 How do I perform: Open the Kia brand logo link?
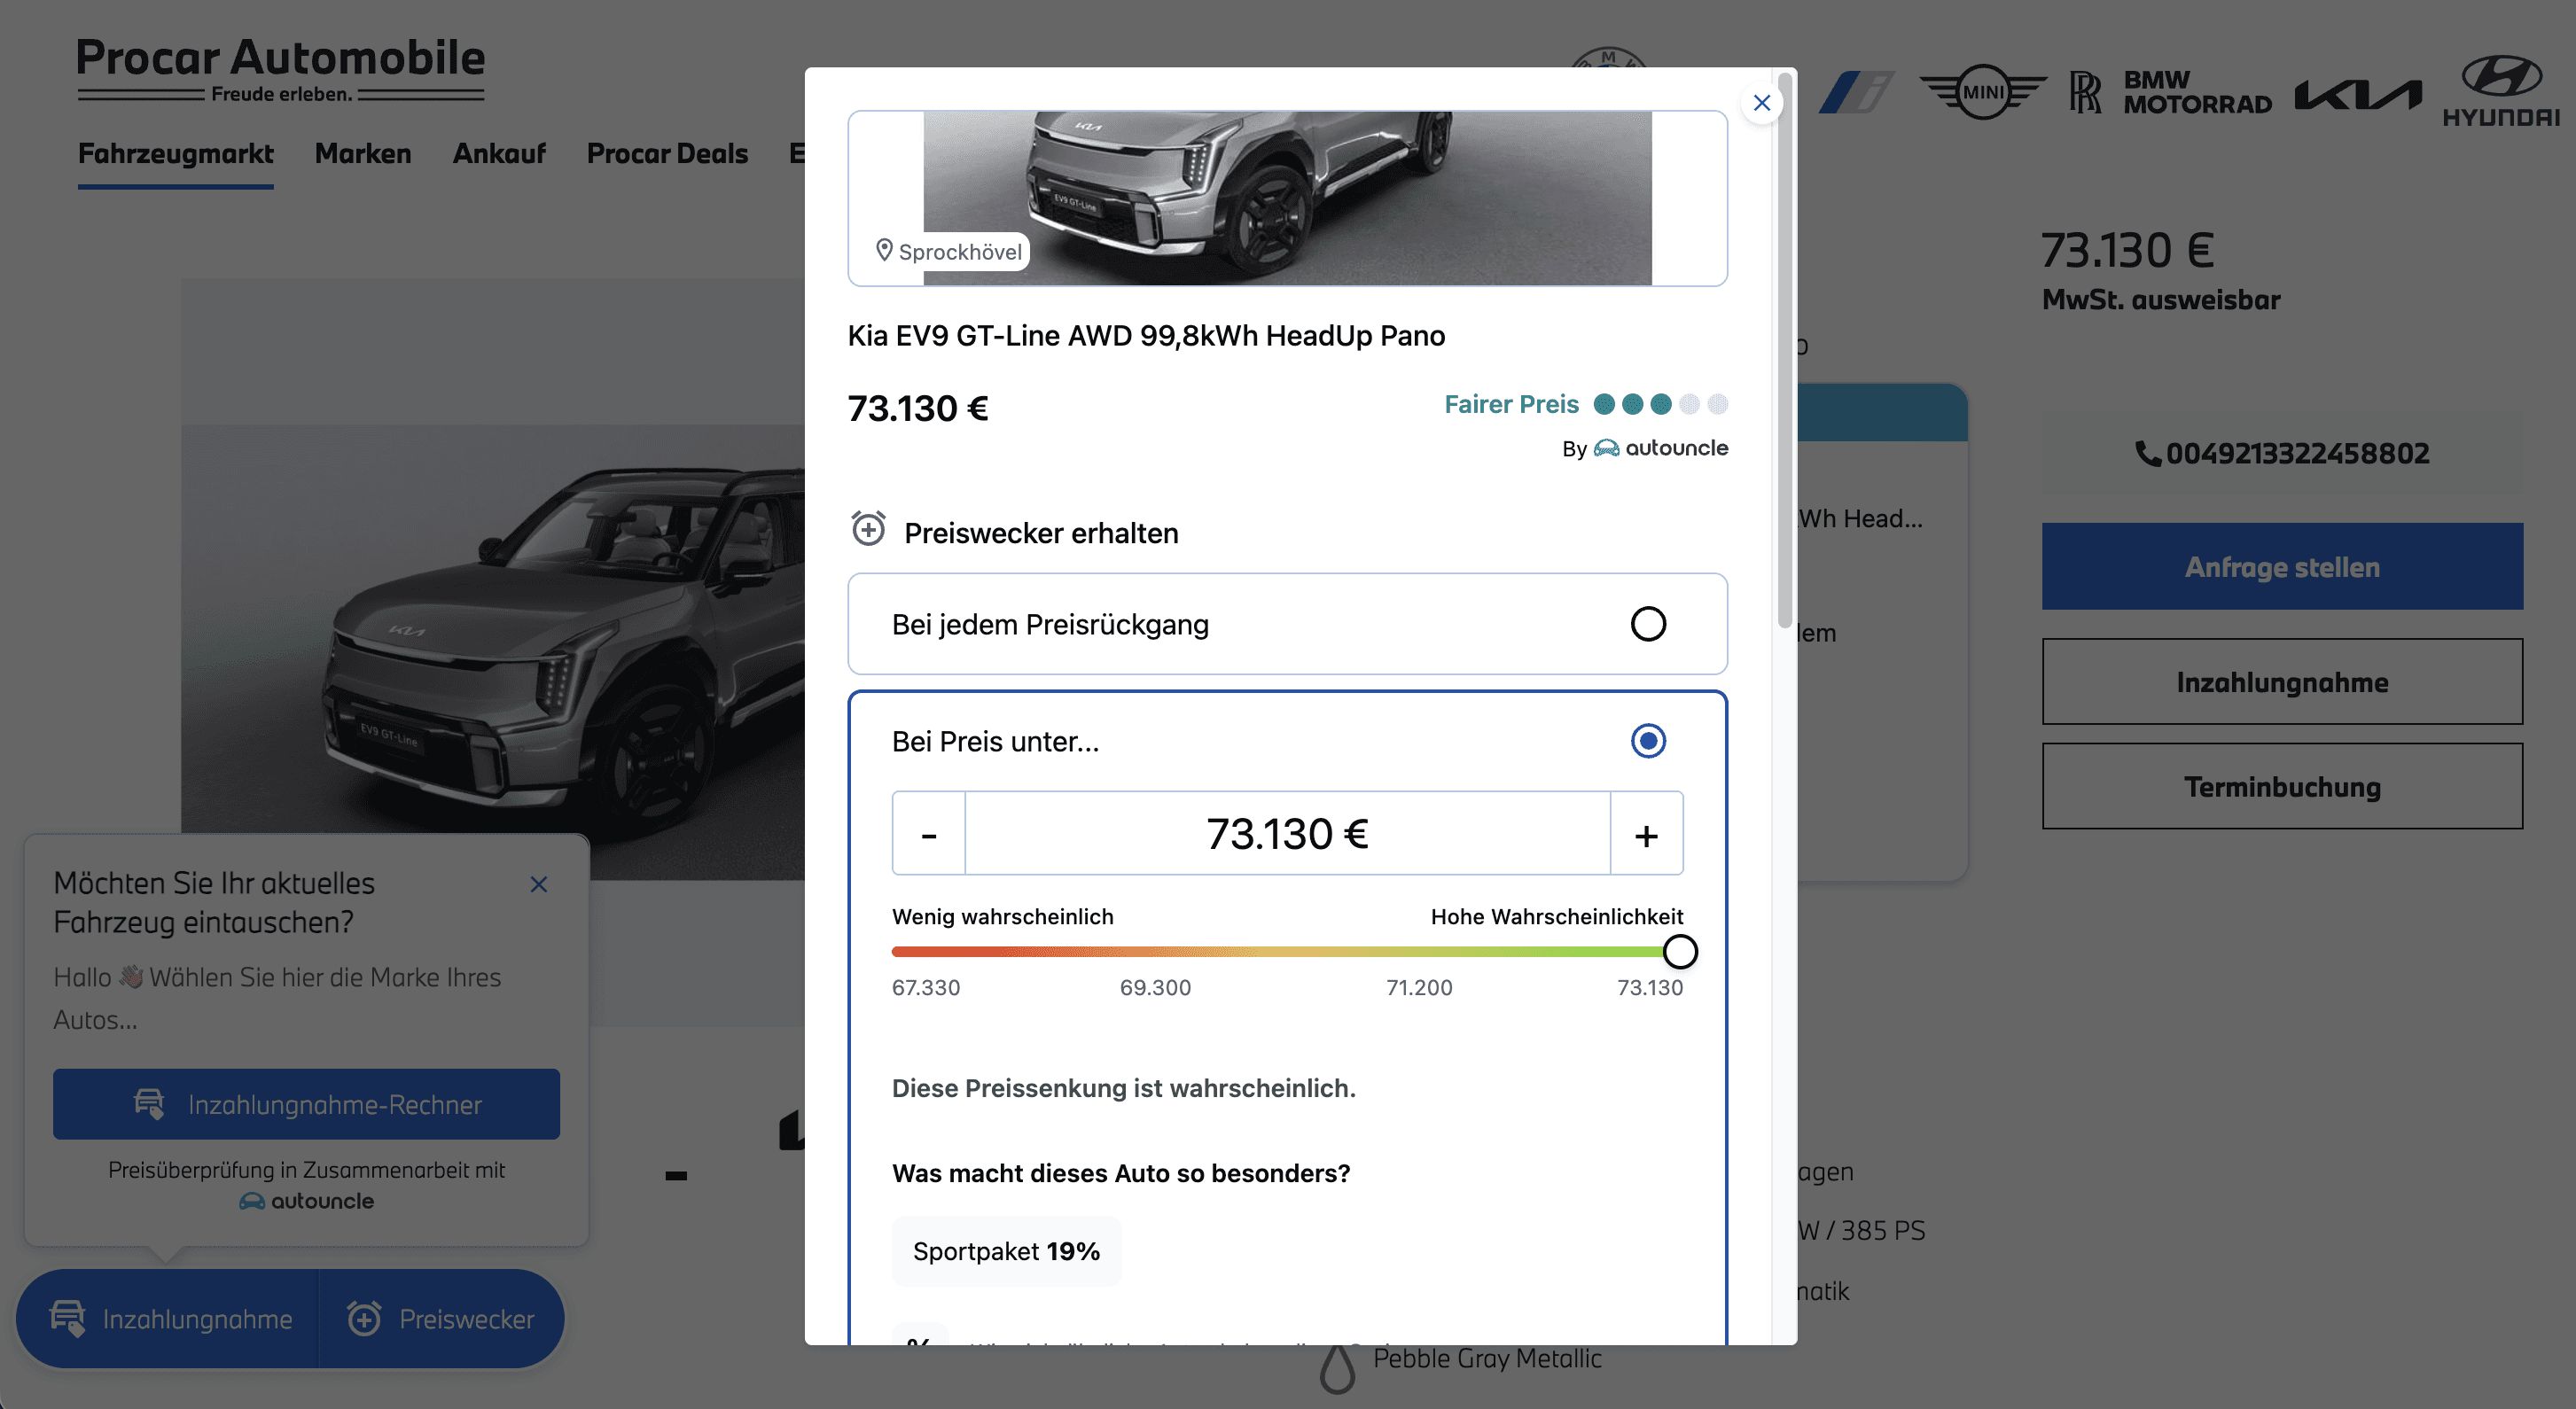(2357, 94)
